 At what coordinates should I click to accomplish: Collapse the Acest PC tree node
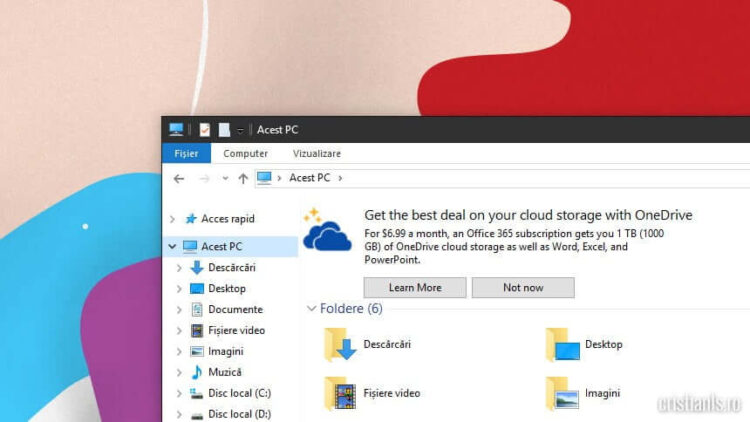pos(173,246)
